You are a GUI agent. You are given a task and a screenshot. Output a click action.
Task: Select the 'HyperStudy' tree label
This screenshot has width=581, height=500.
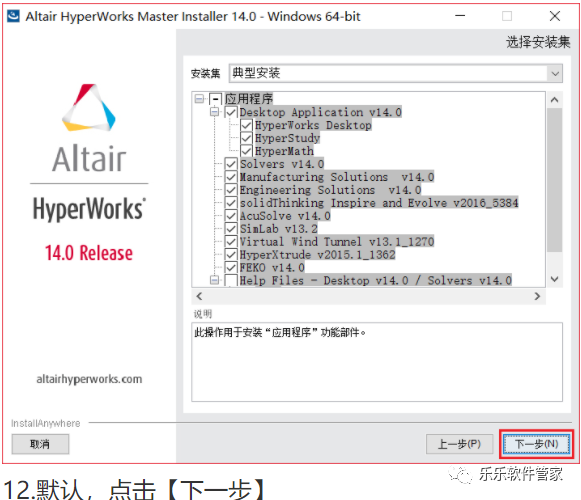click(x=288, y=138)
